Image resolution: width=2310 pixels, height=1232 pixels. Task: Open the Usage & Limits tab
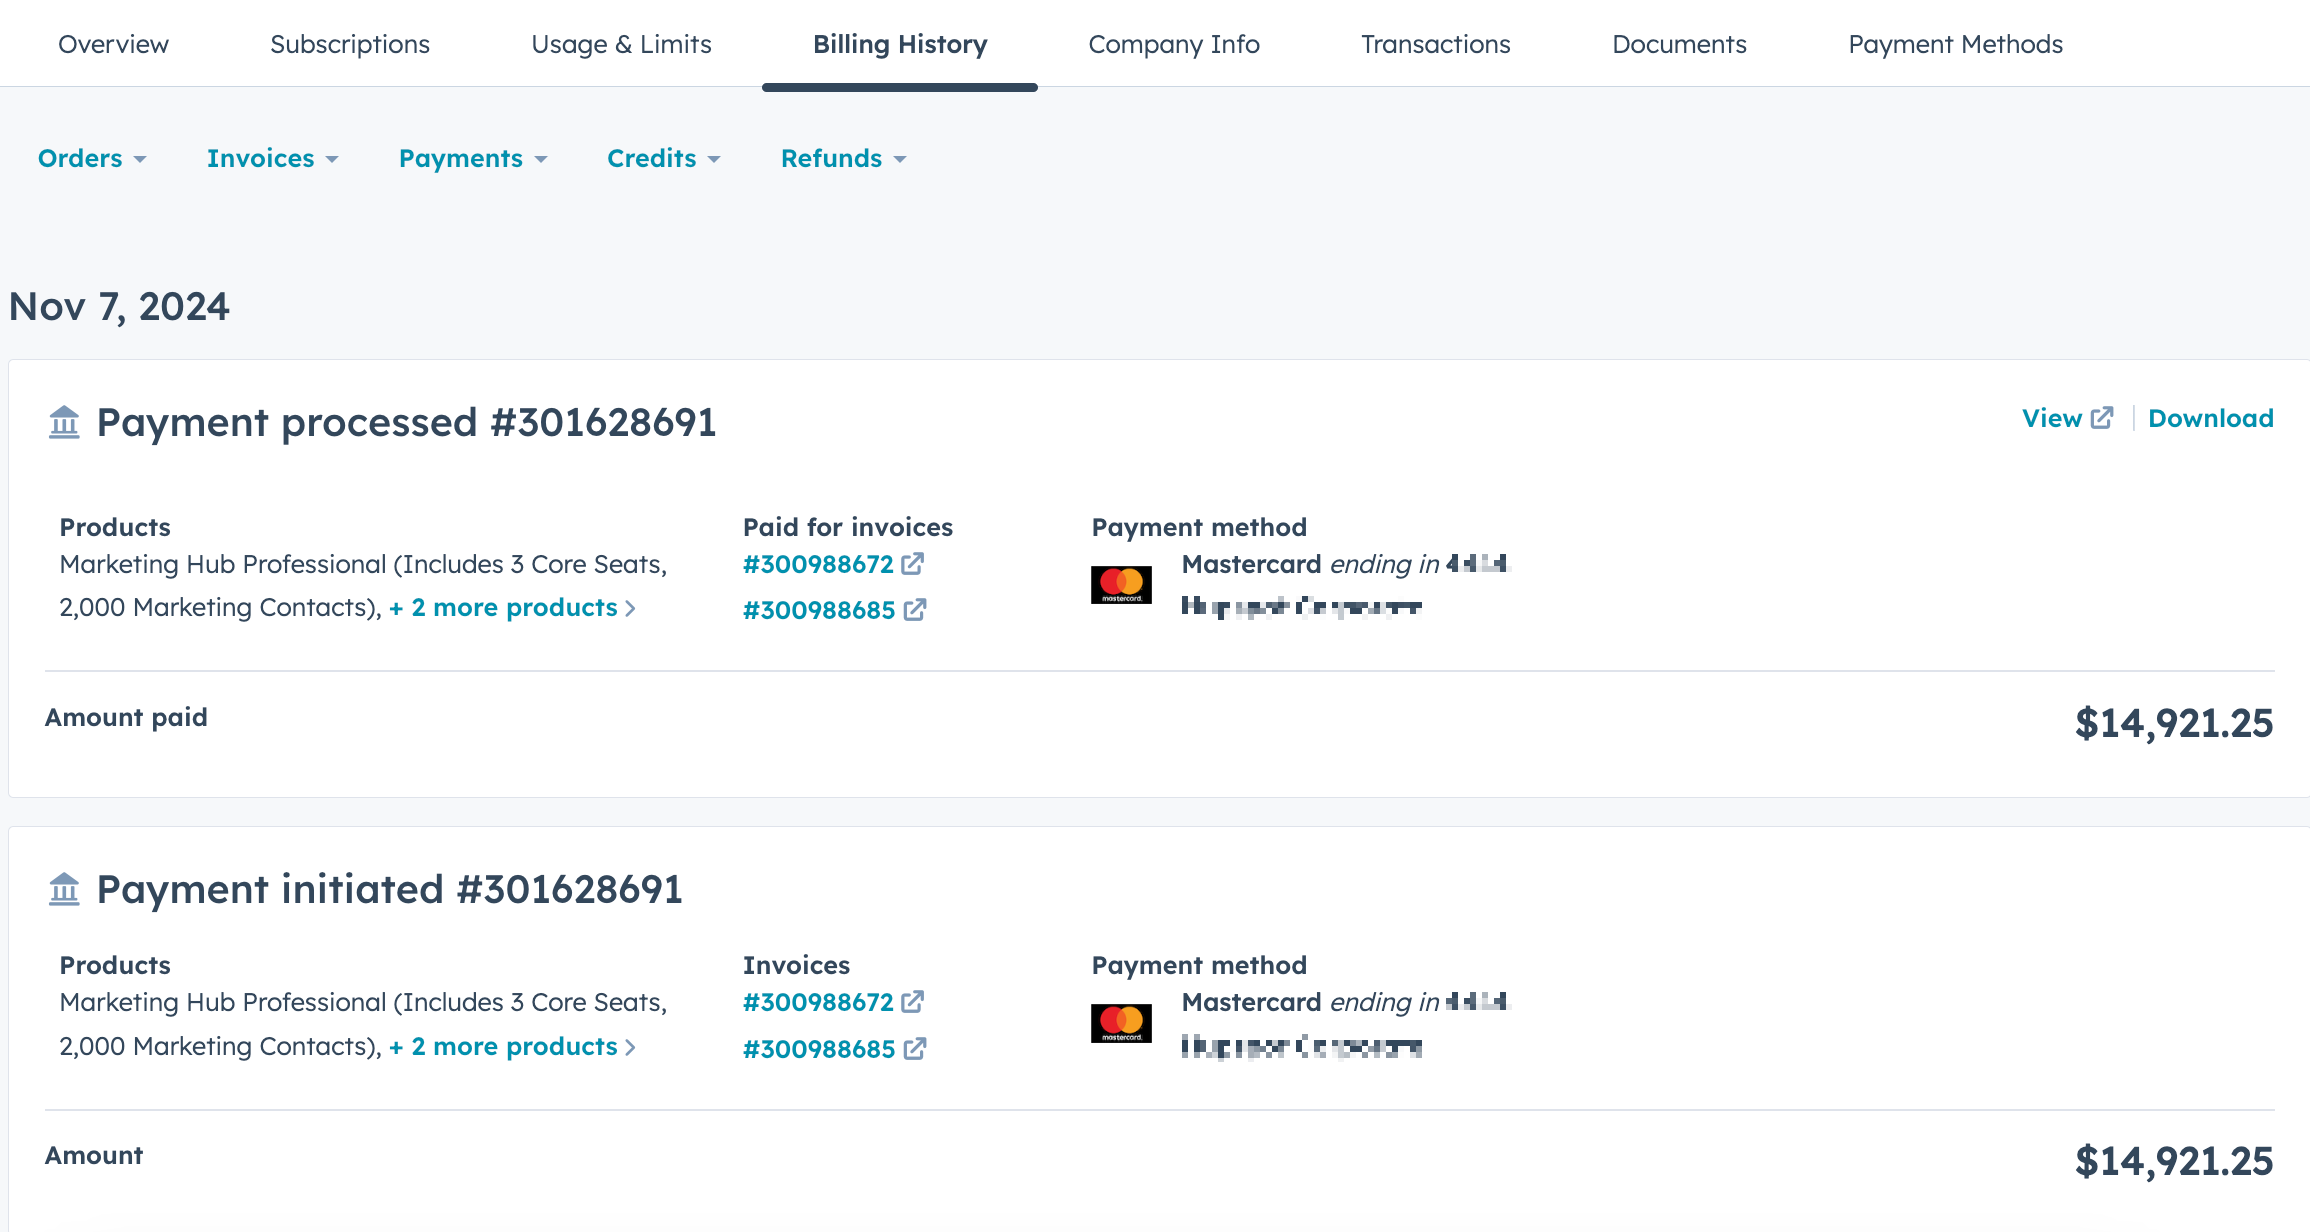point(621,44)
